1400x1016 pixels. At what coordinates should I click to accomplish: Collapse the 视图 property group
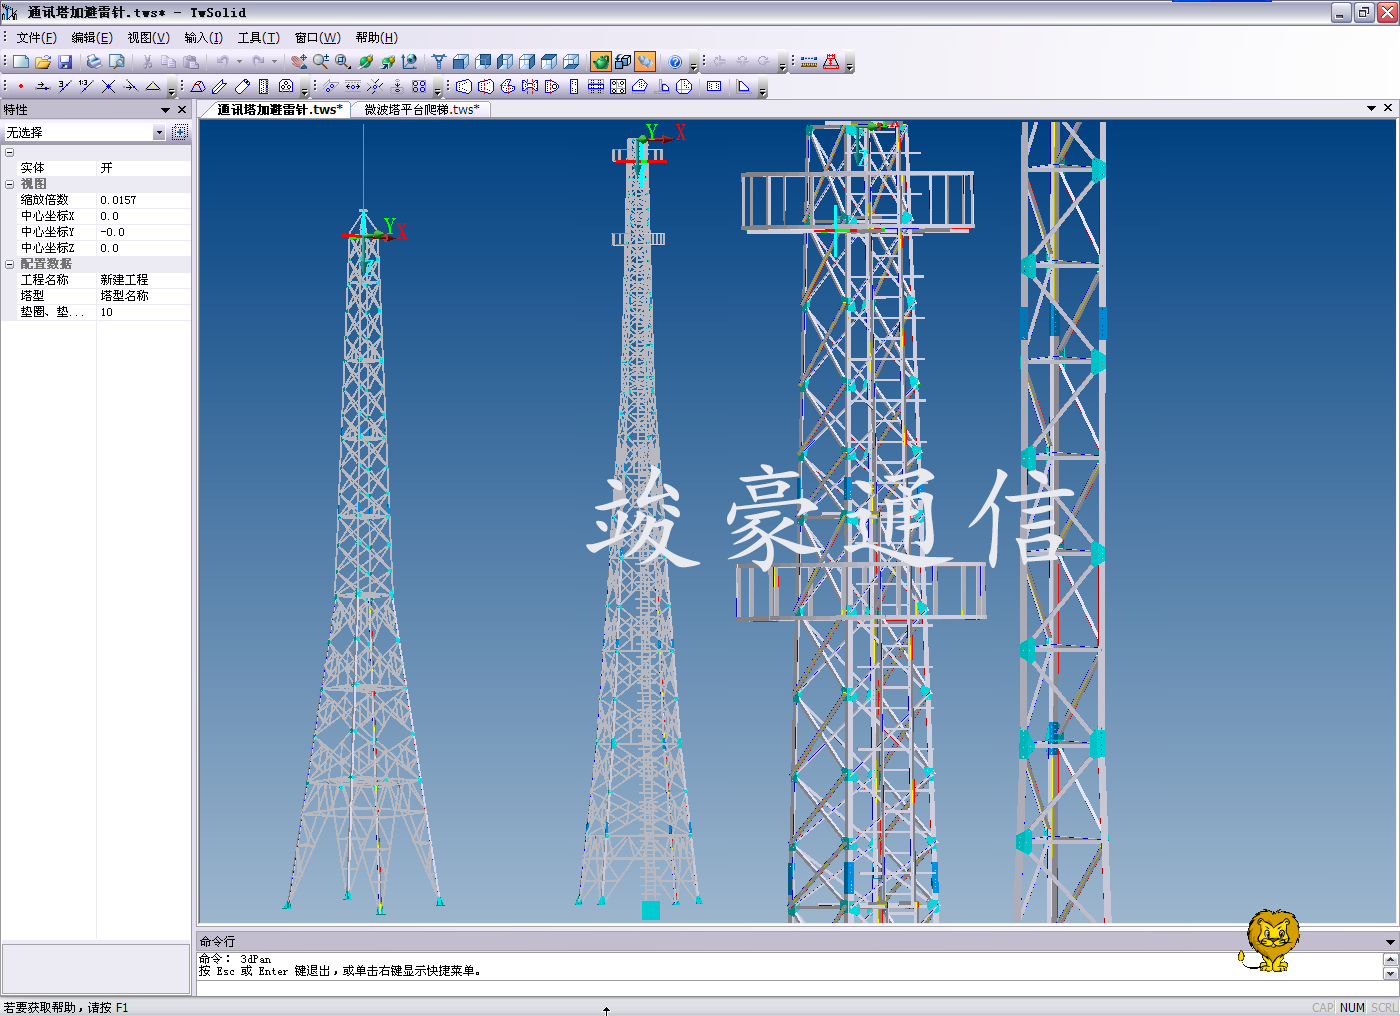point(9,184)
